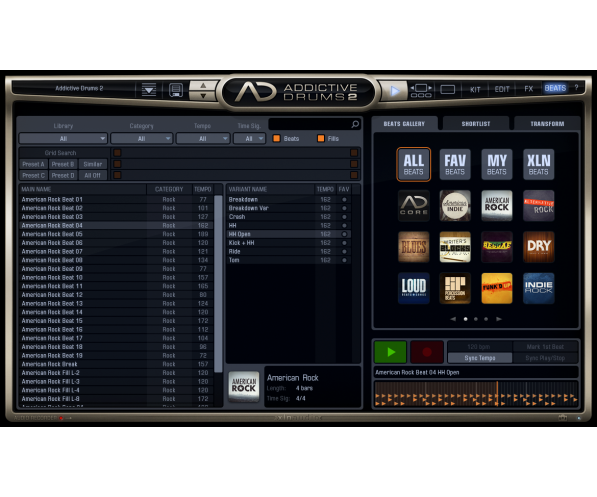
Task: Choose the Funk'd Up beats pack
Action: click(496, 288)
